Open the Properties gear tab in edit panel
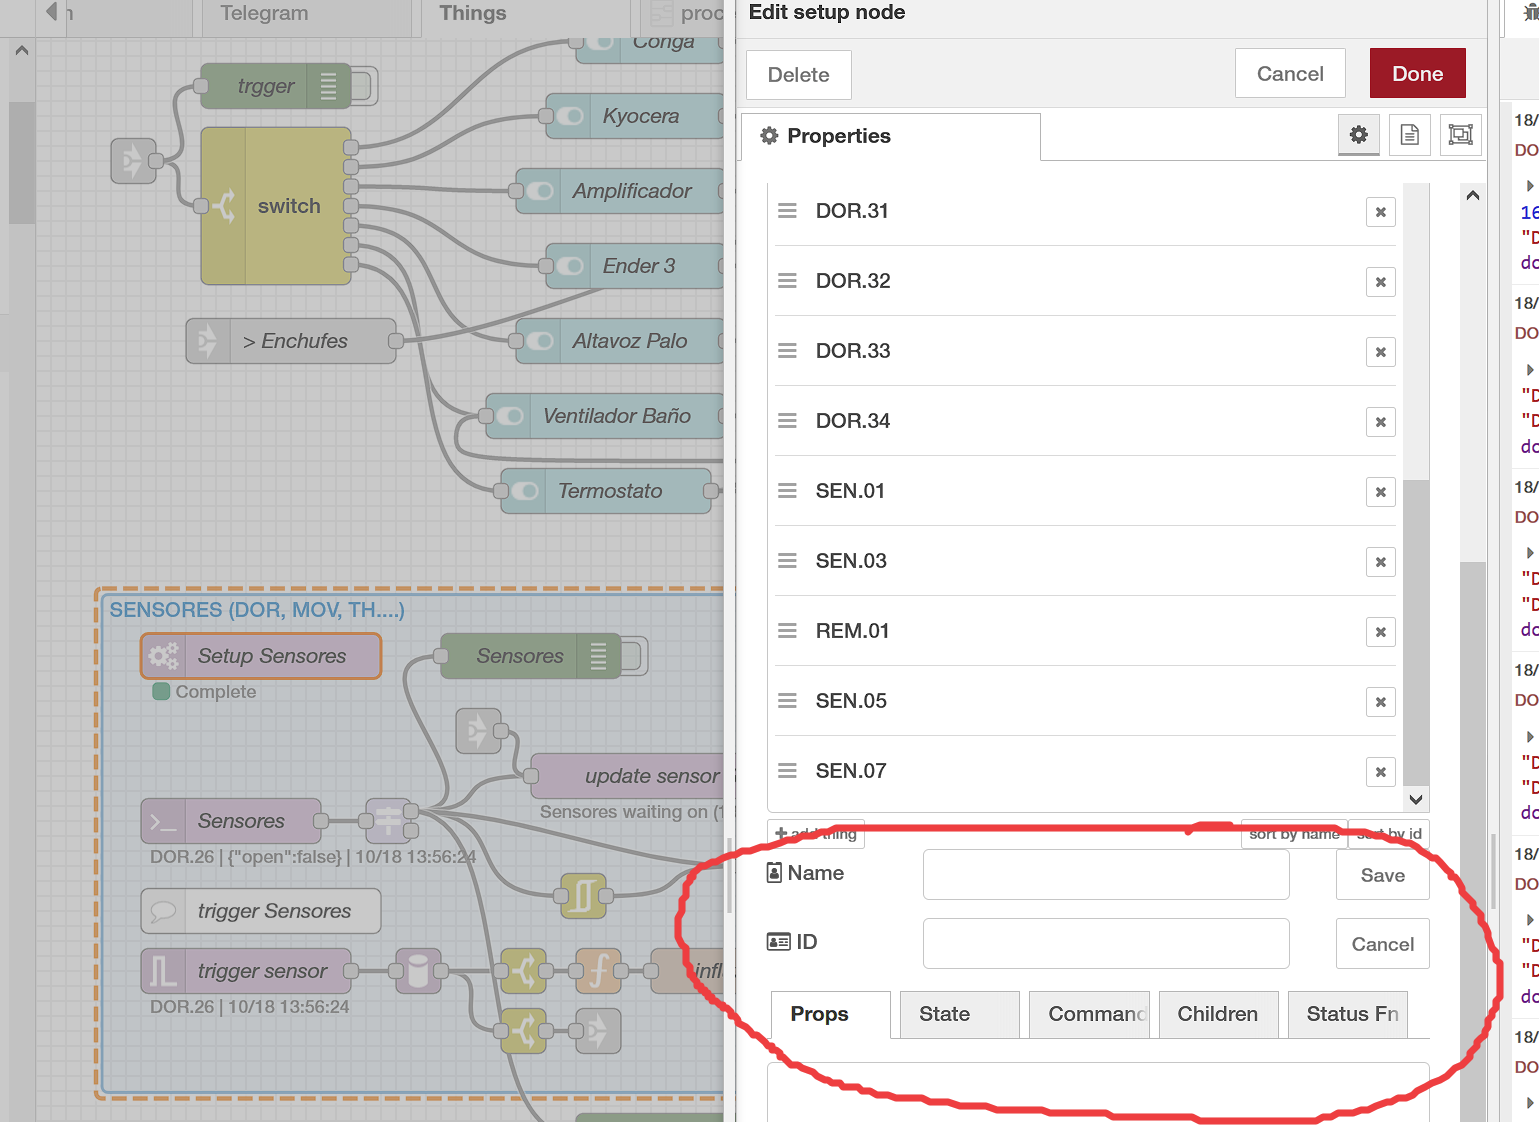 (1358, 134)
